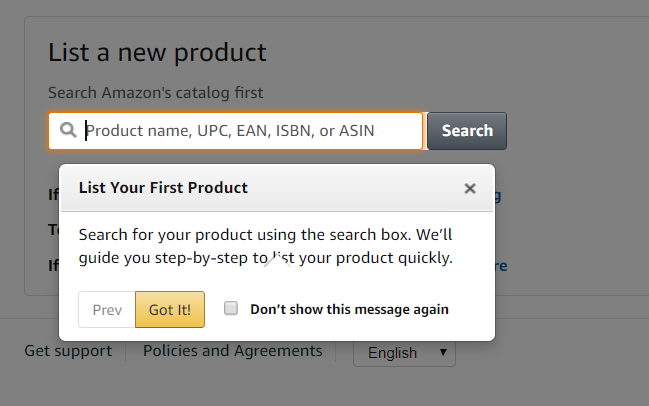
Task: Click the Search Amazon's catalog first text
Action: pyautogui.click(x=156, y=93)
